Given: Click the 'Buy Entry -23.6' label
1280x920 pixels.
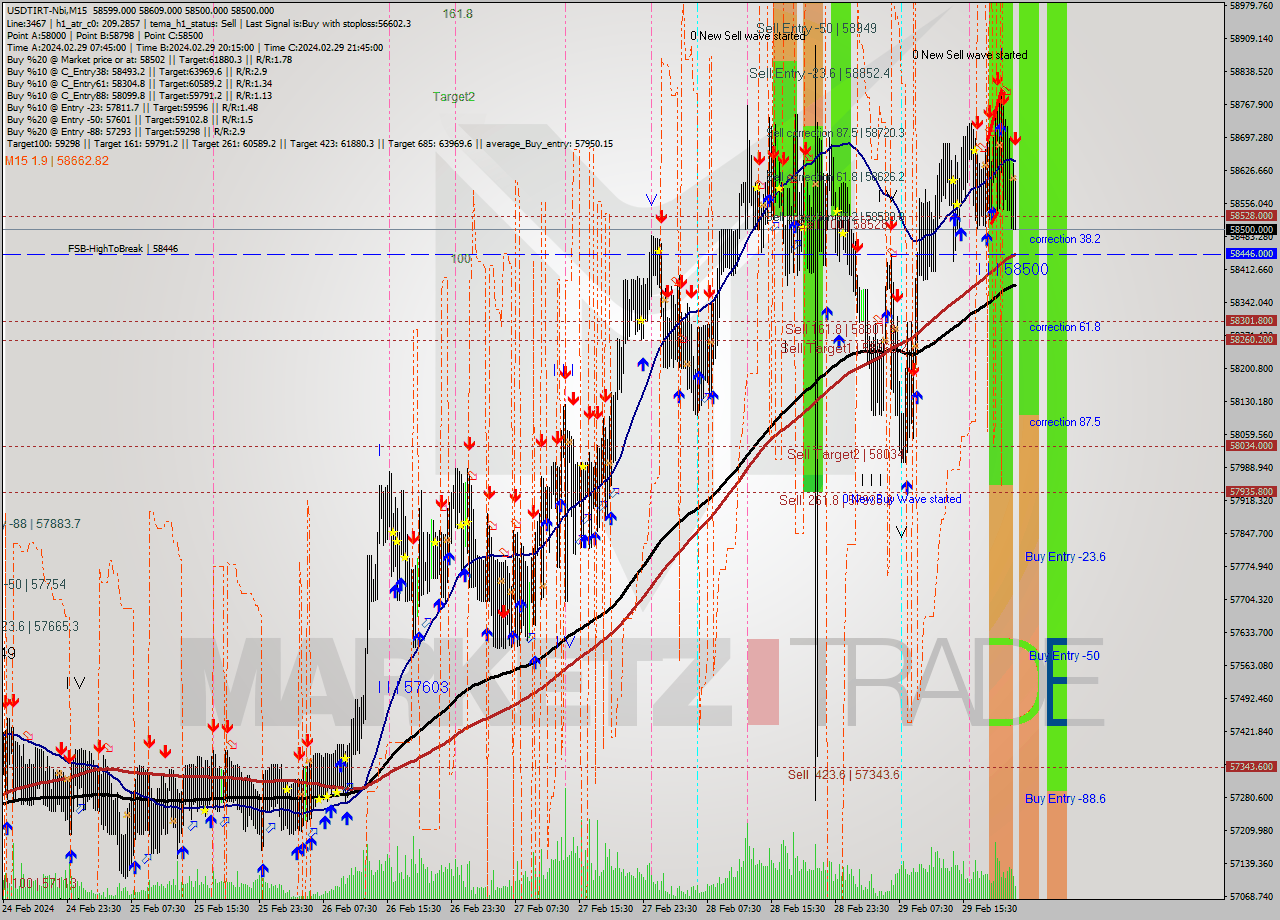Looking at the screenshot, I should [1065, 557].
